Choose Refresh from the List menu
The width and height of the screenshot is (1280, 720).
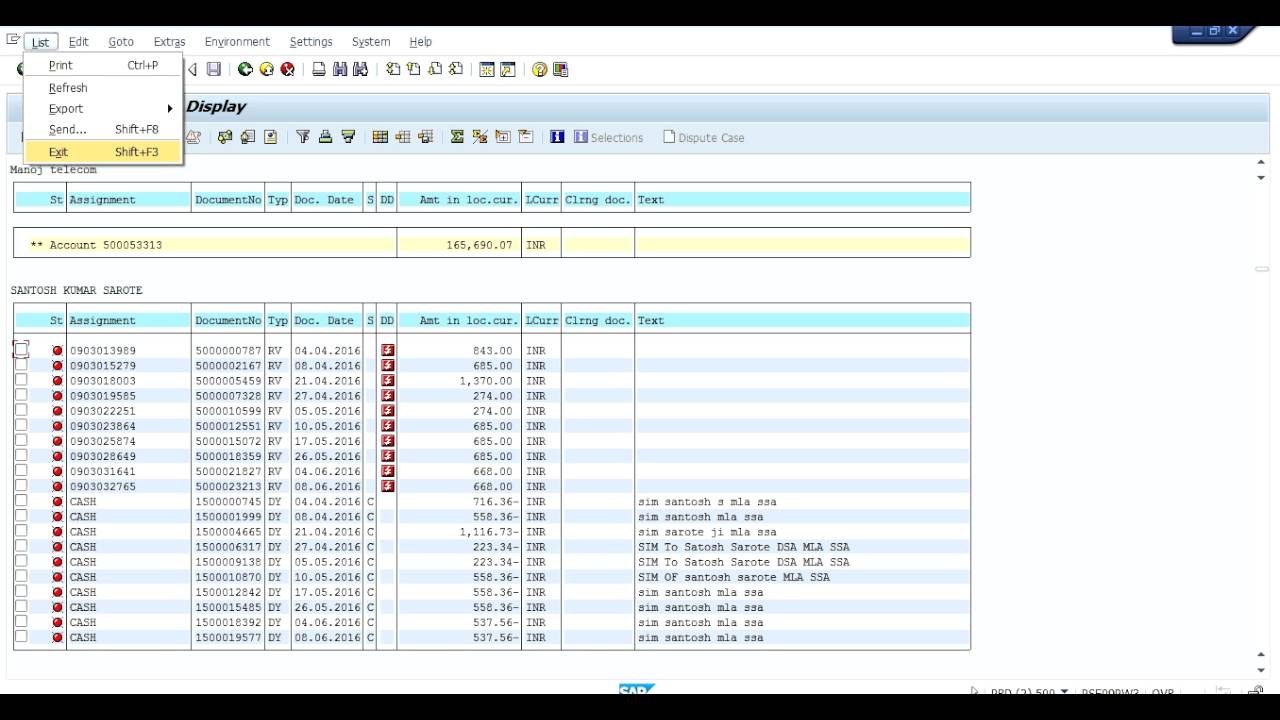[103, 88]
